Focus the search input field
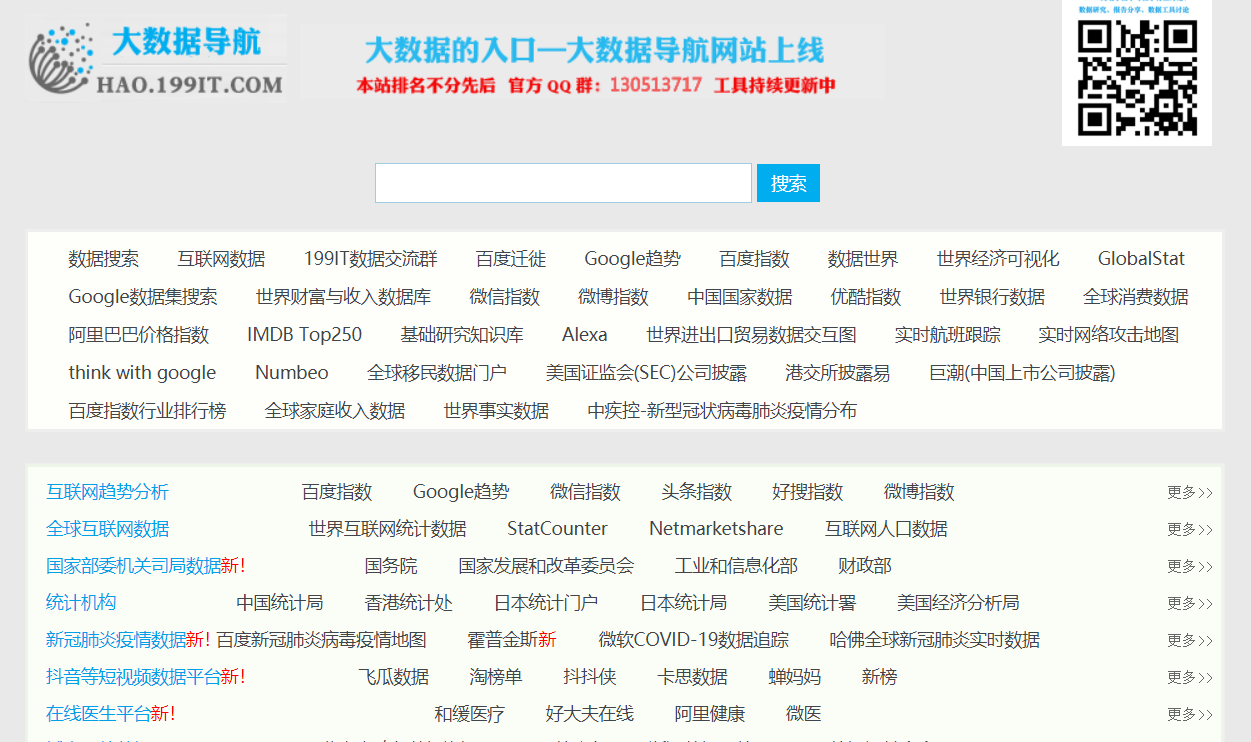Image resolution: width=1251 pixels, height=742 pixels. (563, 183)
